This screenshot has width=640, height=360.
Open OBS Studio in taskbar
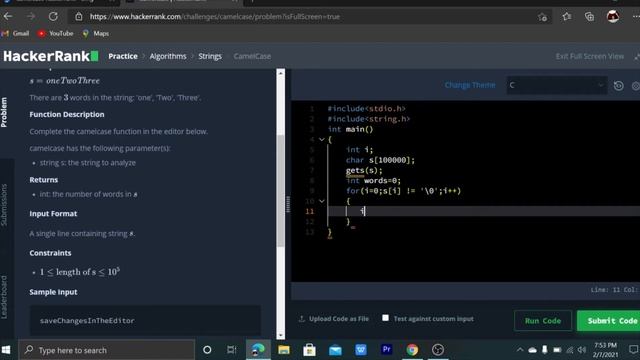click(438, 350)
